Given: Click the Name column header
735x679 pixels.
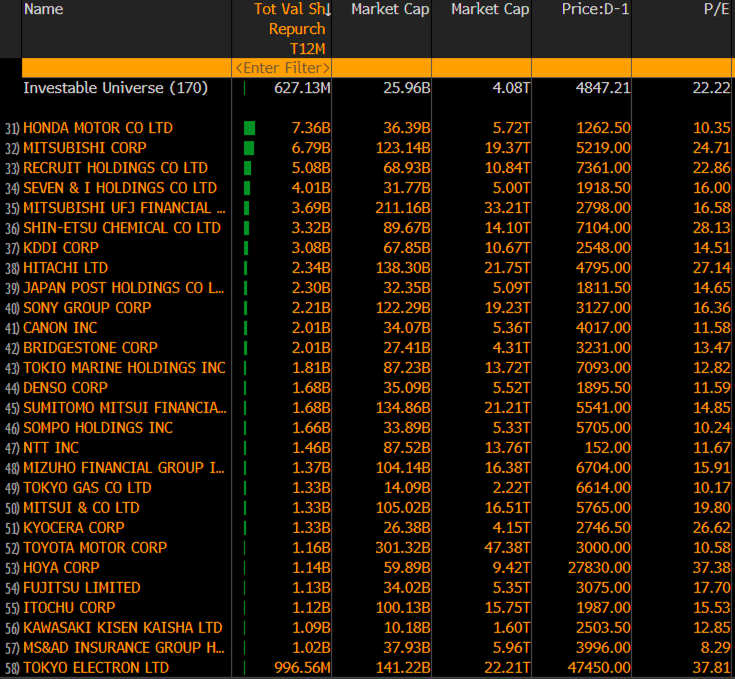Looking at the screenshot, I should pos(44,9).
